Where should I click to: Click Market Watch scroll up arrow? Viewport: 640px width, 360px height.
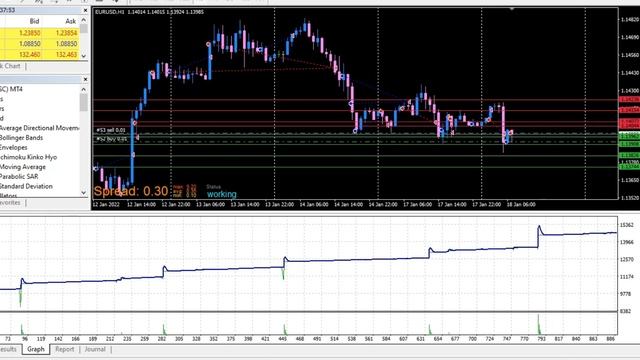coord(84,20)
